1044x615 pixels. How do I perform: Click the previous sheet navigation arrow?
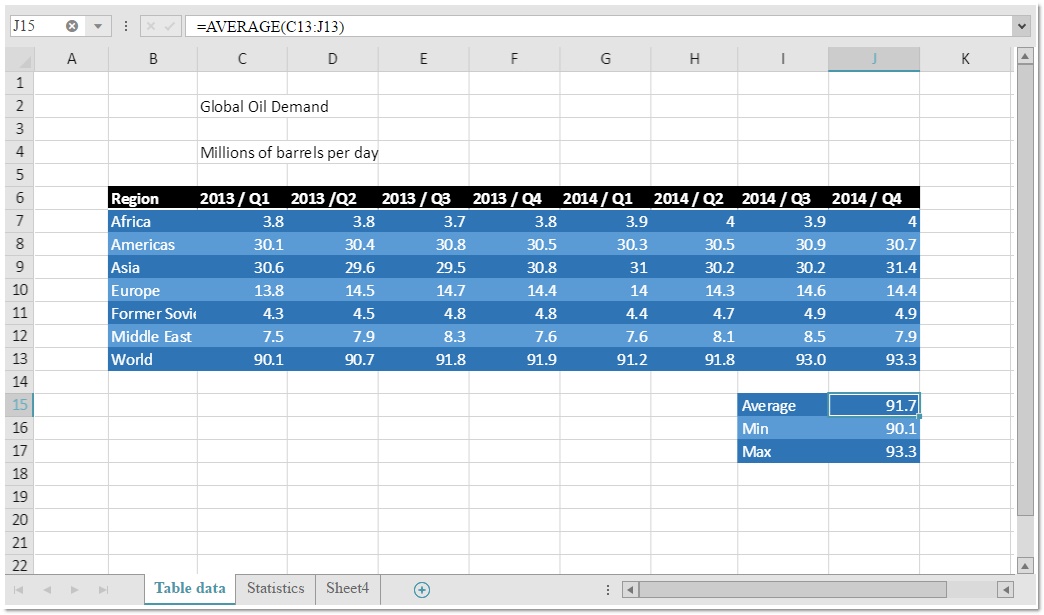pos(46,590)
